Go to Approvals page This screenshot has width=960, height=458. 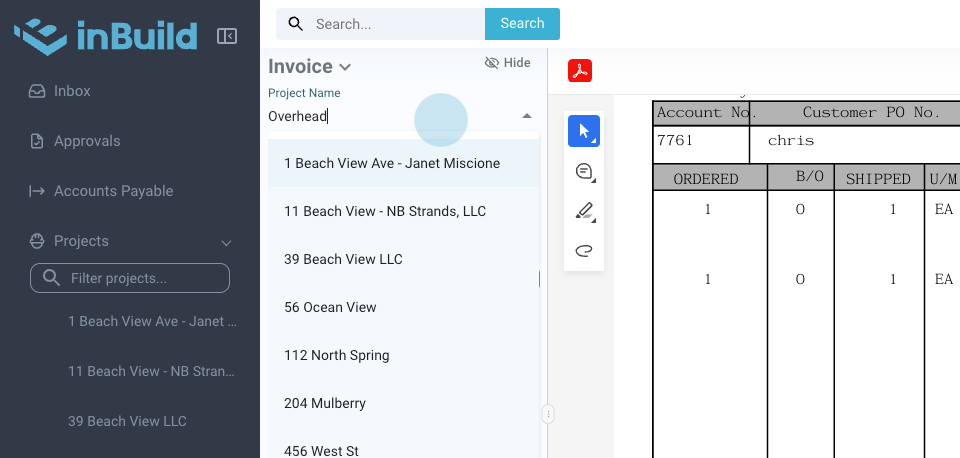[87, 141]
